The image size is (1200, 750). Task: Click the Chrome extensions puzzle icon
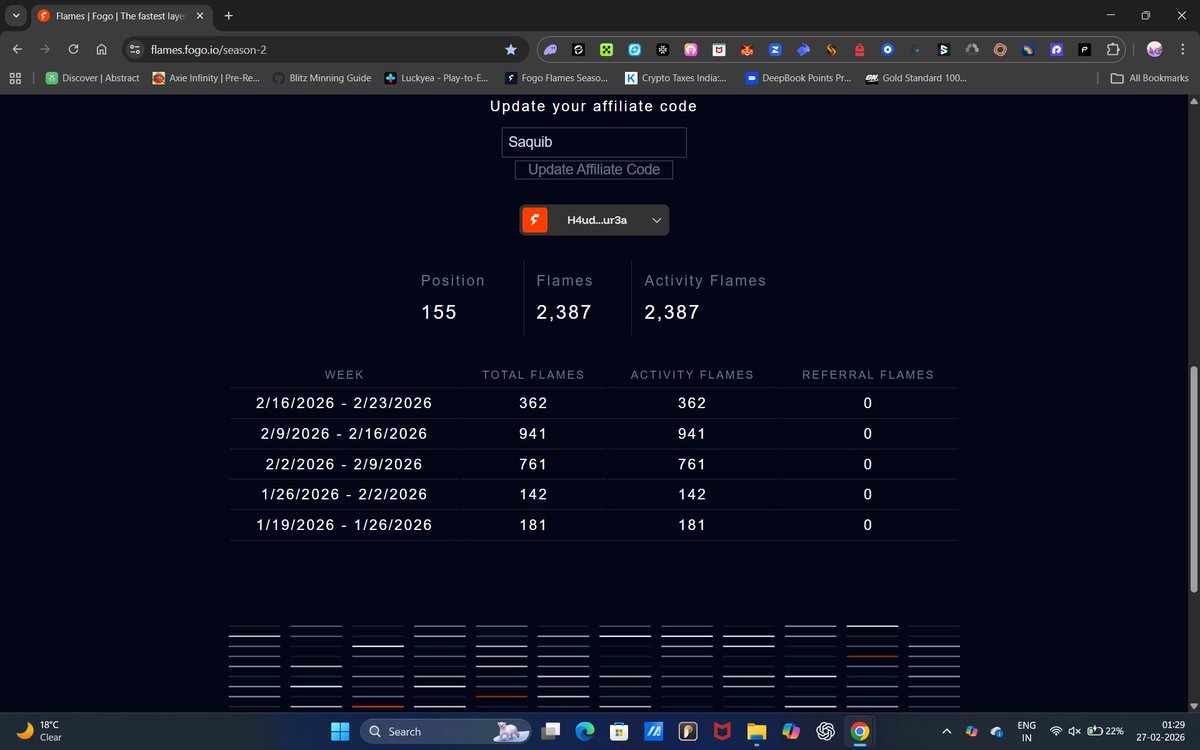tap(1113, 48)
